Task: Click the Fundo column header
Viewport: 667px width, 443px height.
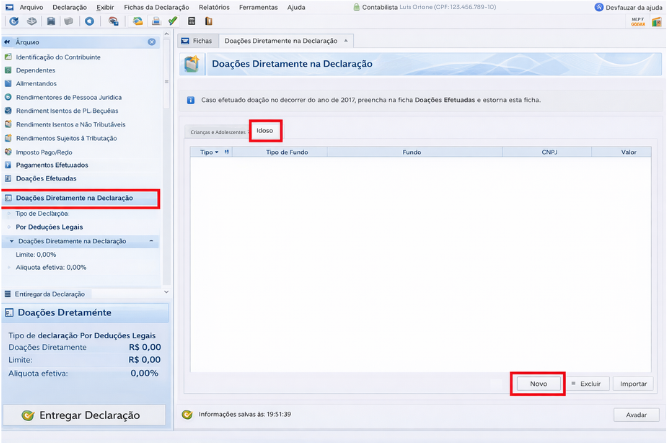Action: click(411, 153)
